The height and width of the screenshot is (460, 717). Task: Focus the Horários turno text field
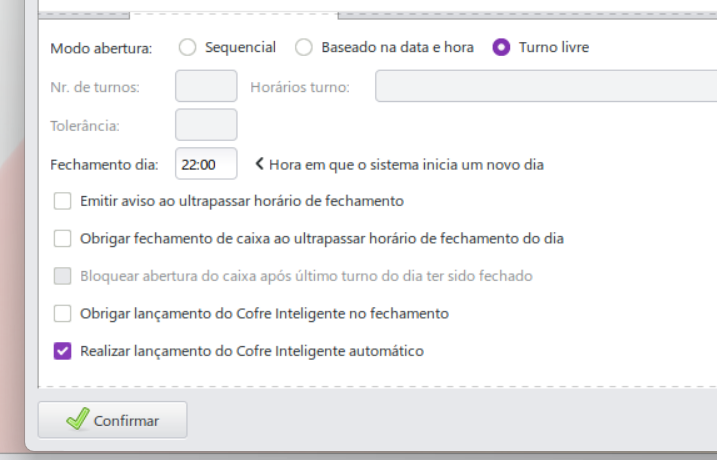point(545,86)
